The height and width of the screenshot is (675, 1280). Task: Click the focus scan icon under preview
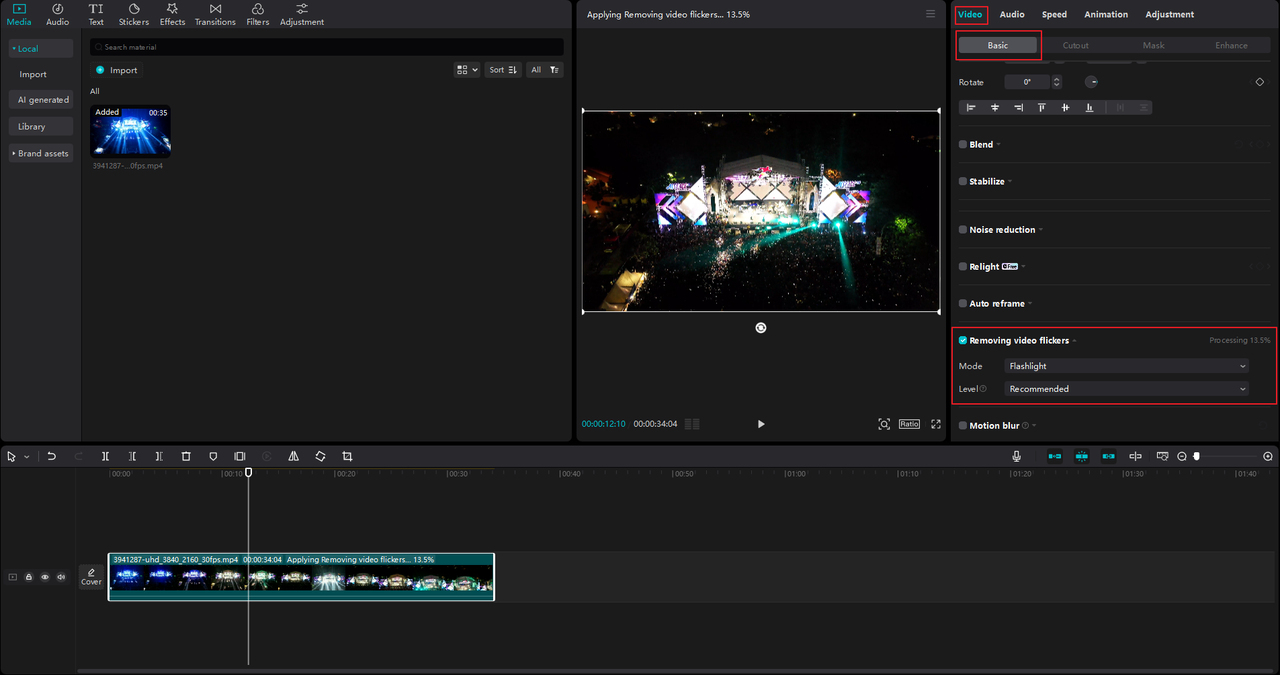point(884,424)
